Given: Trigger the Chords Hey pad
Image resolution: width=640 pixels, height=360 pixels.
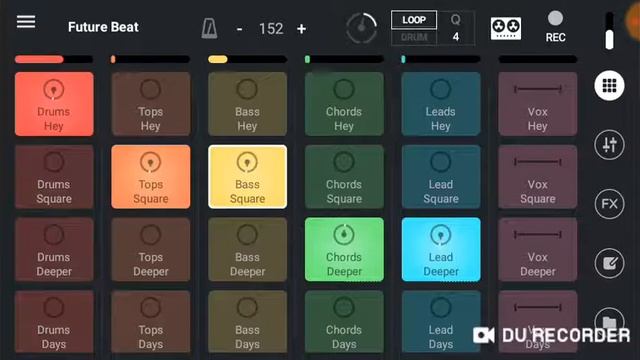Looking at the screenshot, I should [344, 104].
